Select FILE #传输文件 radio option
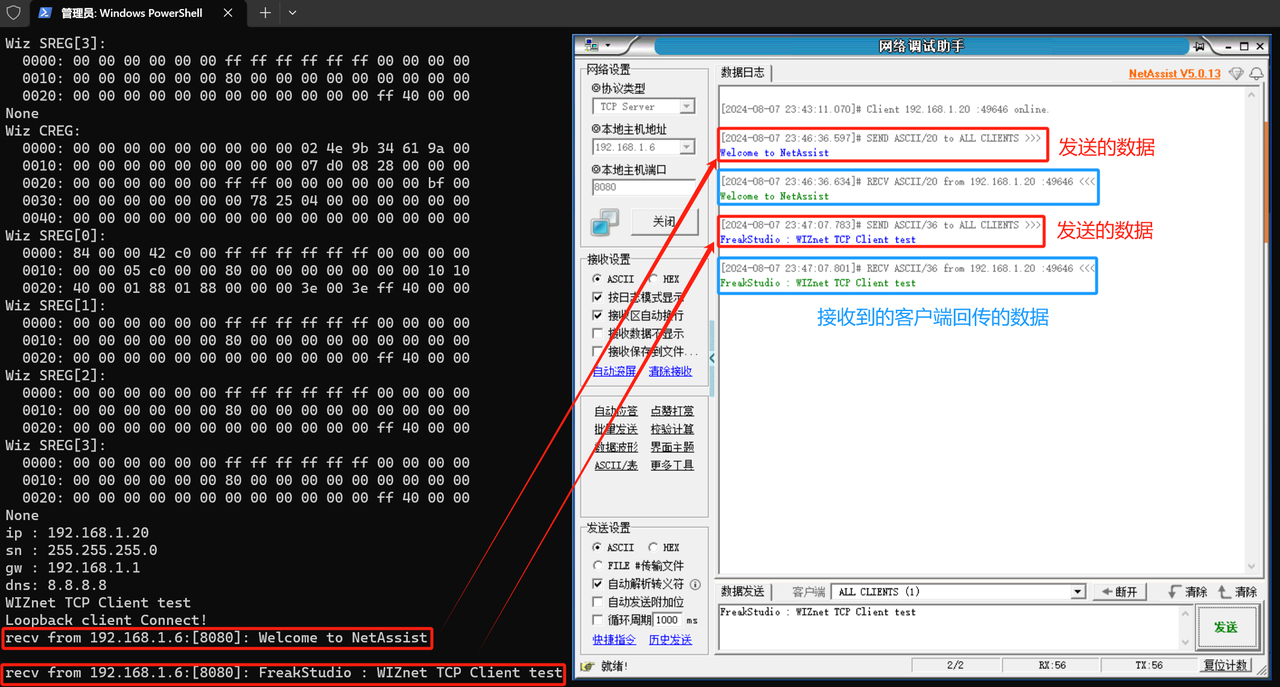1280x687 pixels. click(x=598, y=565)
